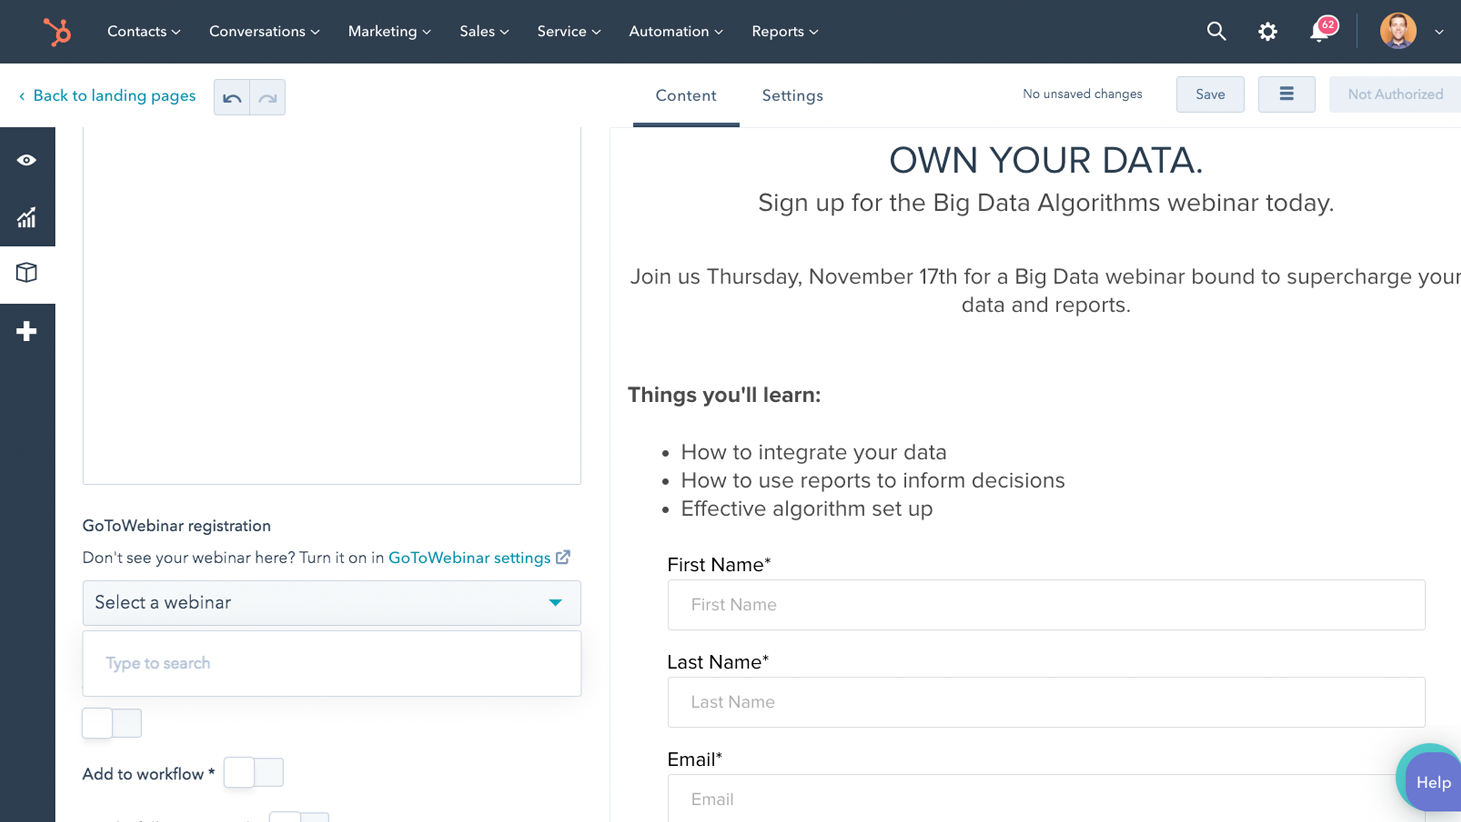Expand the Marketing menu
The height and width of the screenshot is (822, 1461).
point(389,32)
